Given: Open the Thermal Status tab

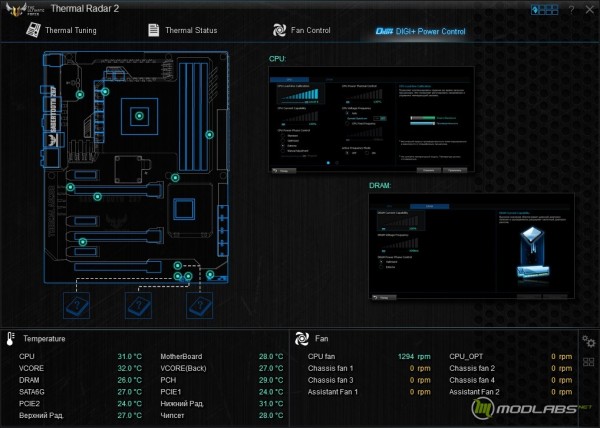Looking at the screenshot, I should click(x=184, y=31).
